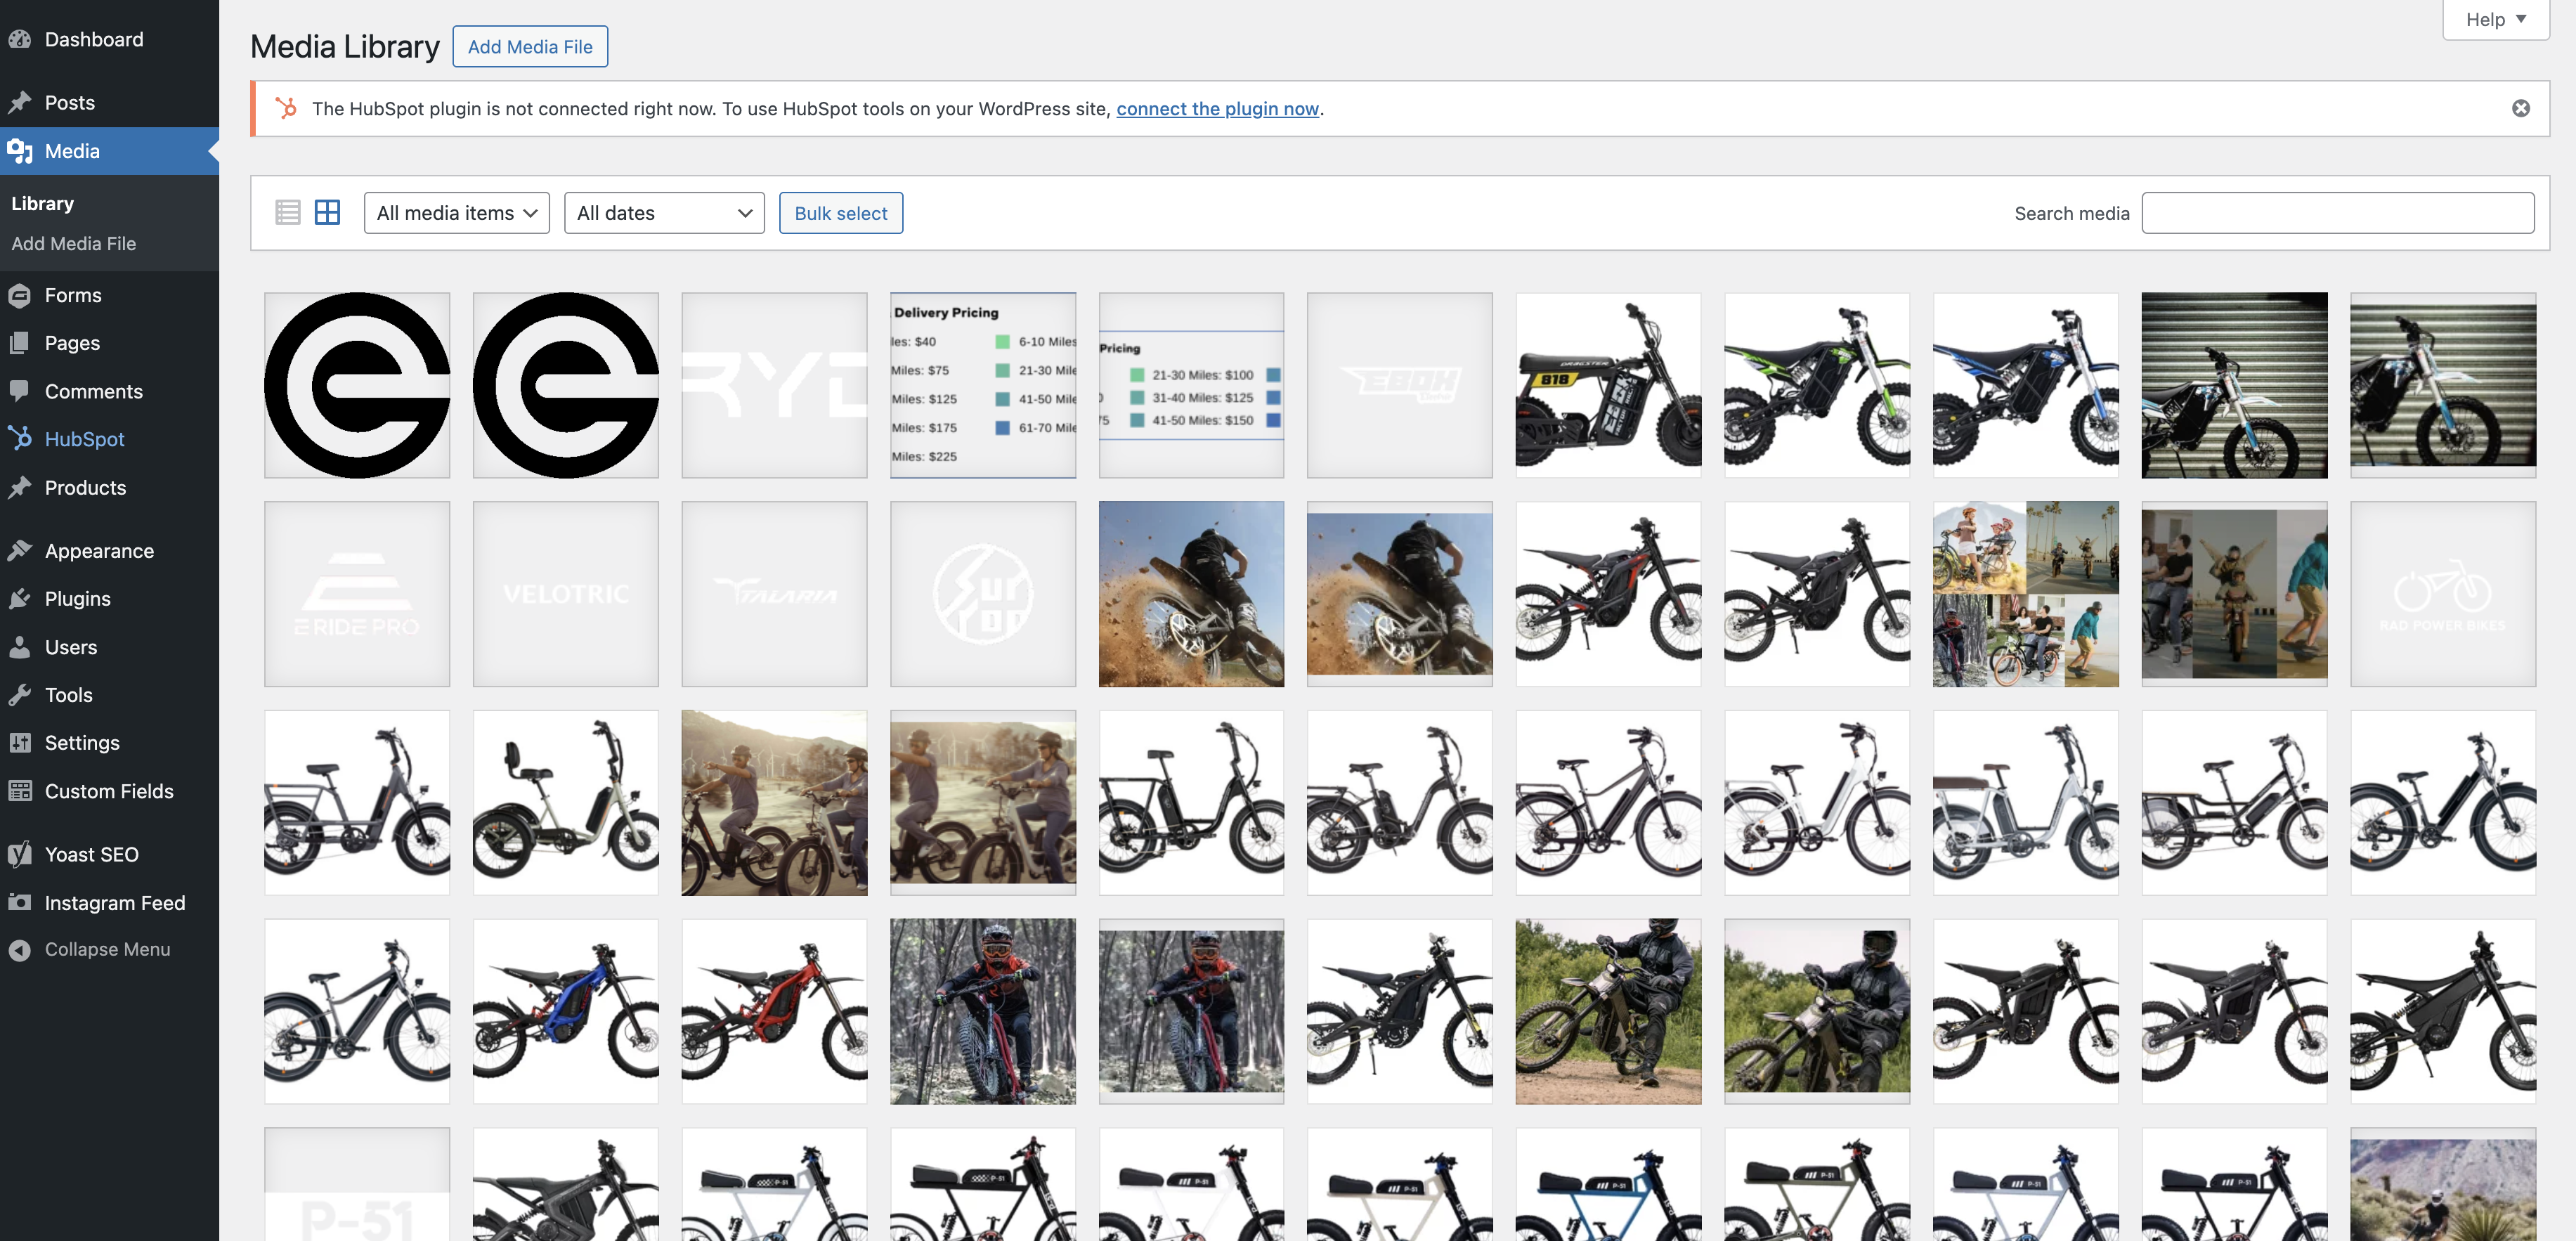This screenshot has width=2576, height=1241.
Task: Open the Posts section from sidebar
Action: pos(70,102)
